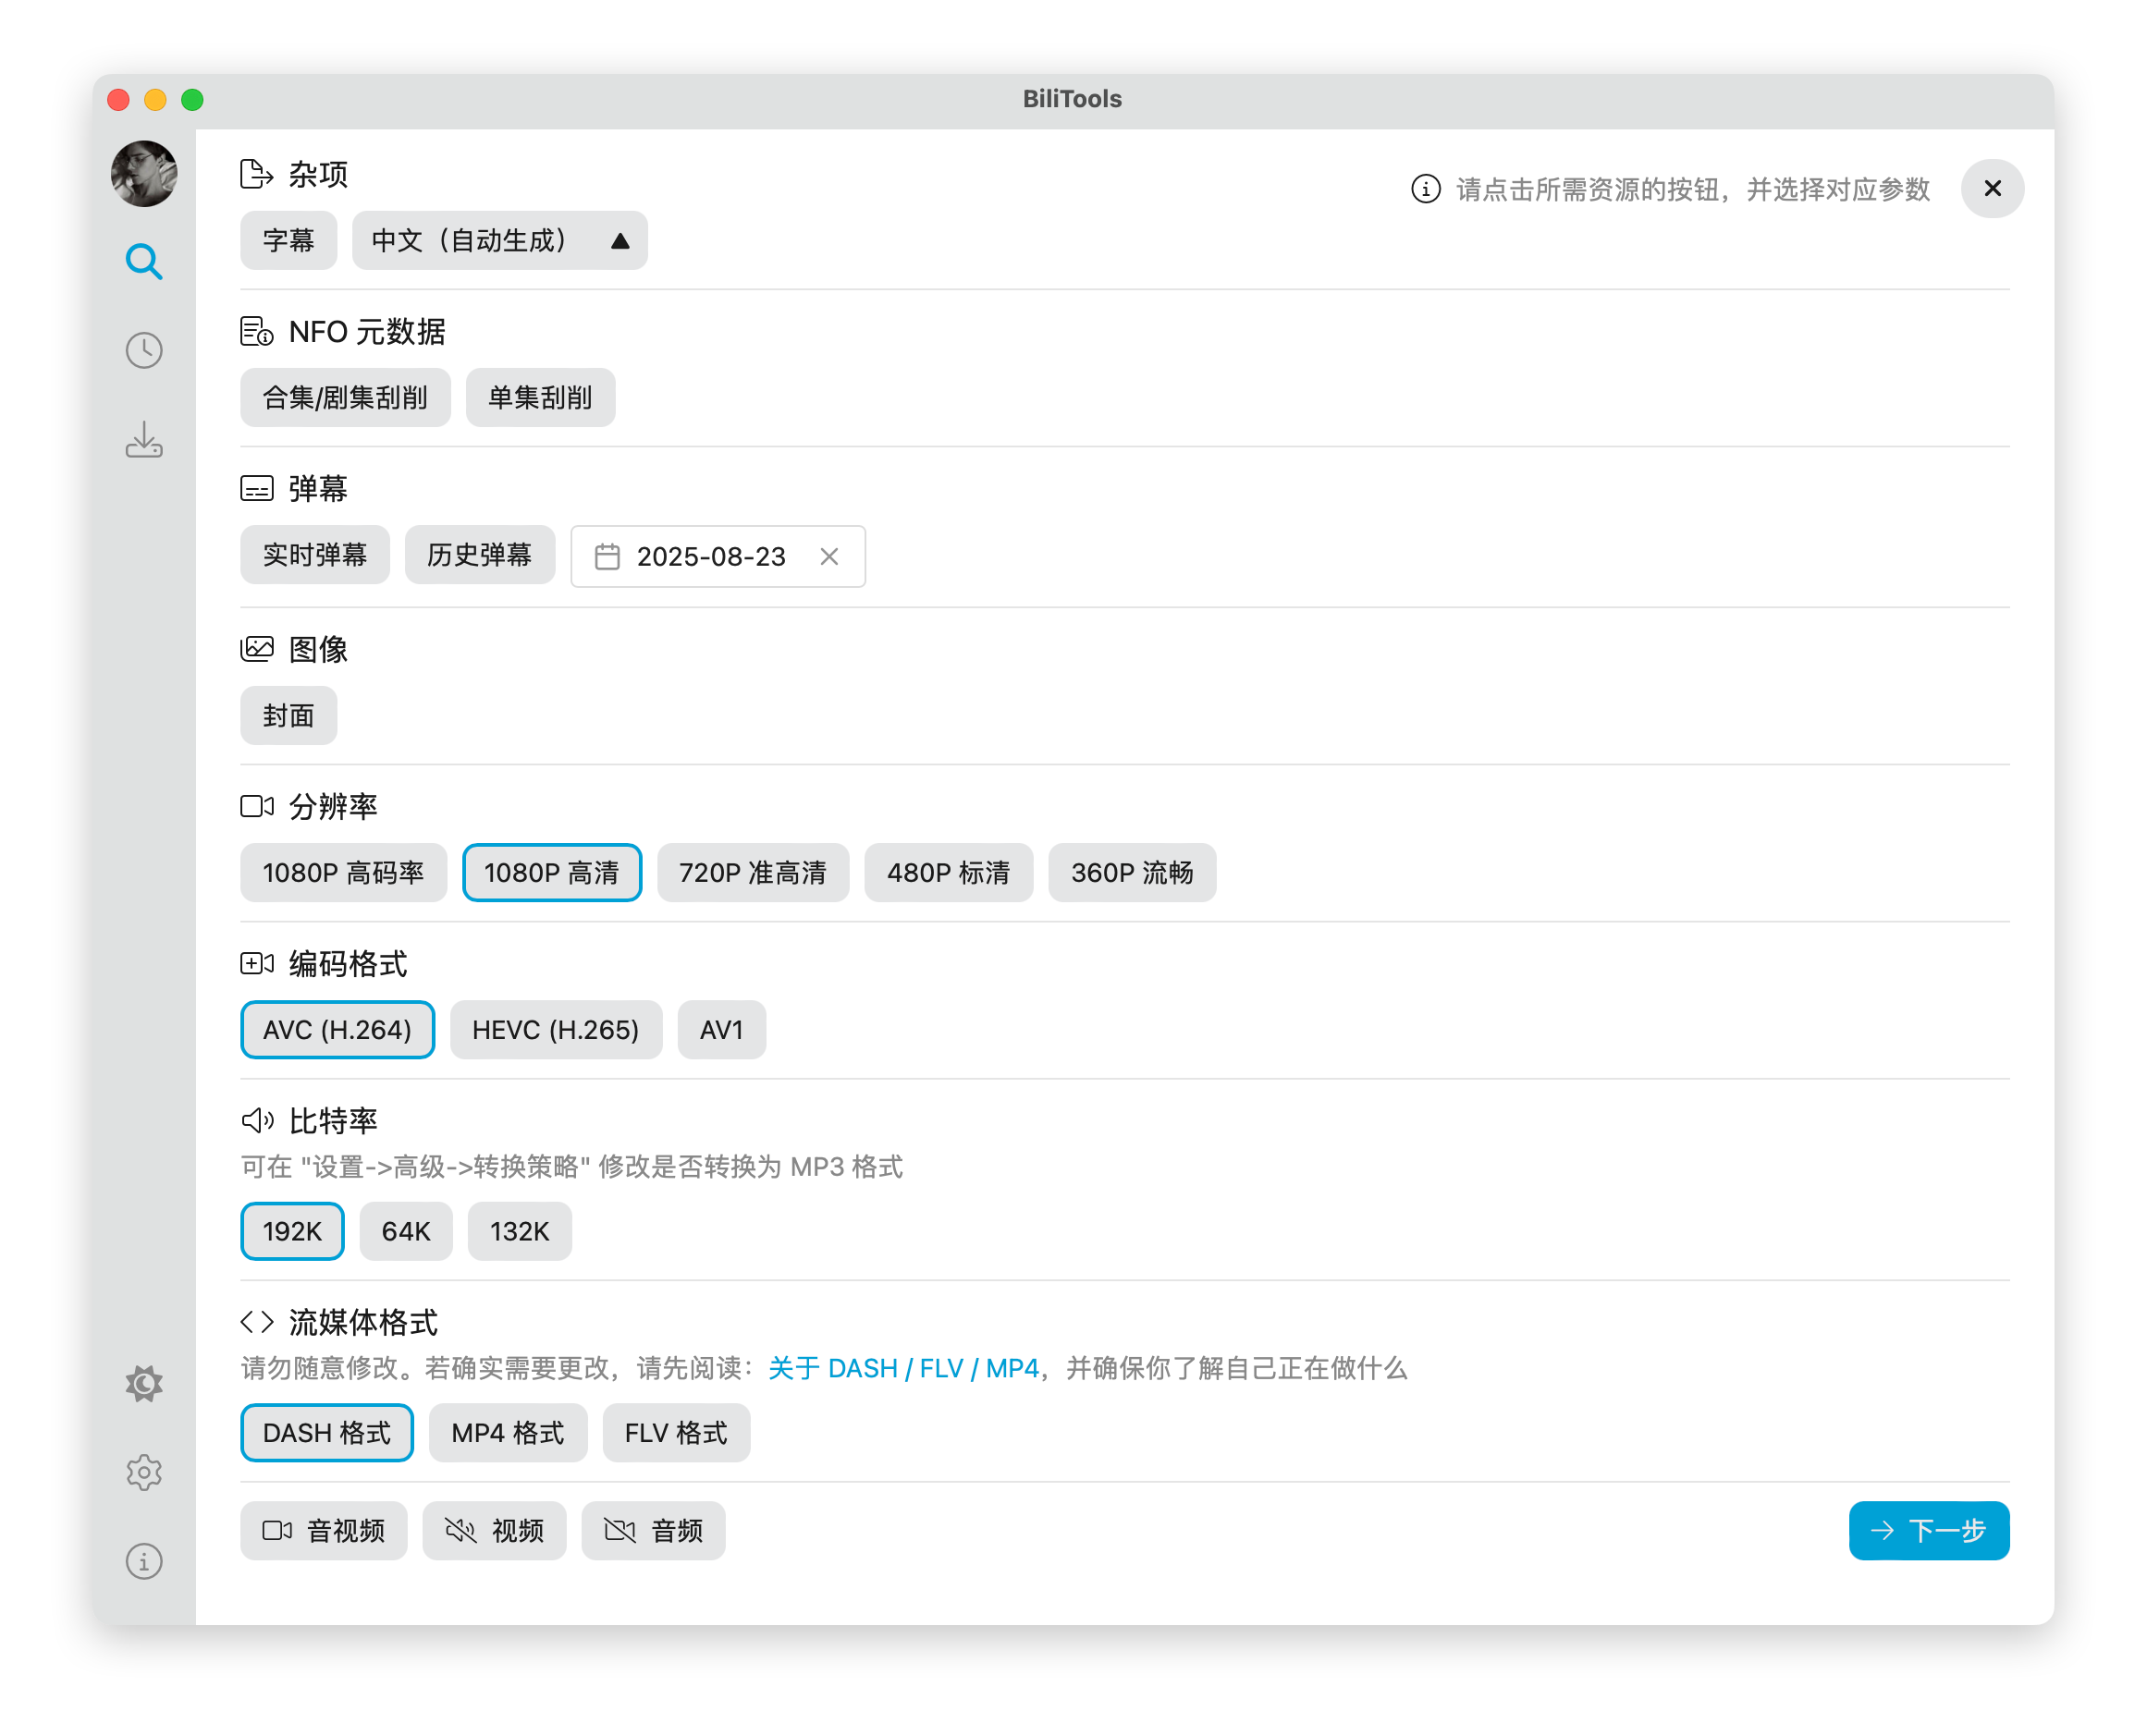Click the 流媒体格式 code brackets icon

coord(257,1323)
